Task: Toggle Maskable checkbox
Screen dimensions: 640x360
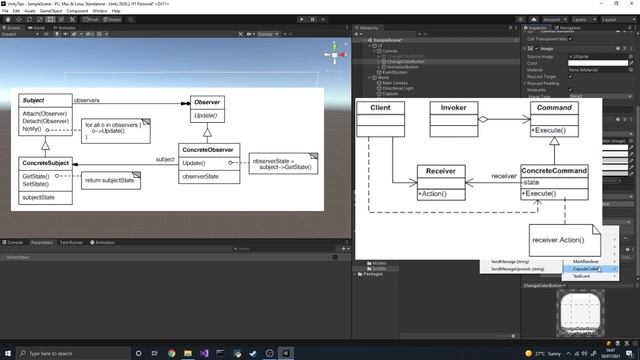Action: 571,90
